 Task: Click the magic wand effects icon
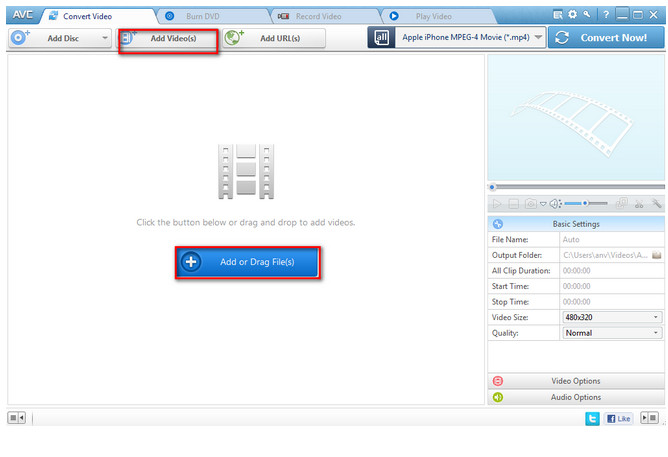click(656, 204)
